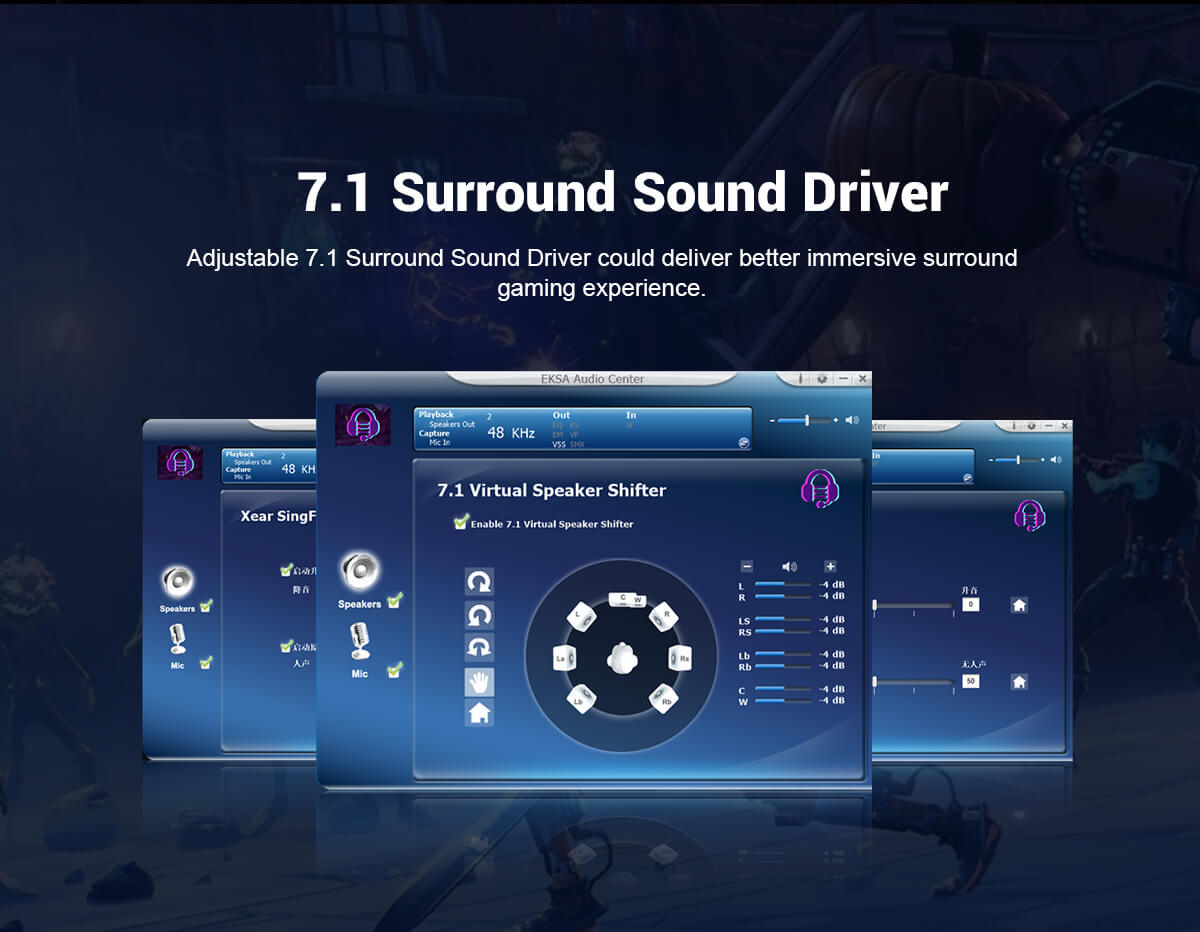The image size is (1200, 932).
Task: Select the W subwoofer speaker cube
Action: point(639,599)
